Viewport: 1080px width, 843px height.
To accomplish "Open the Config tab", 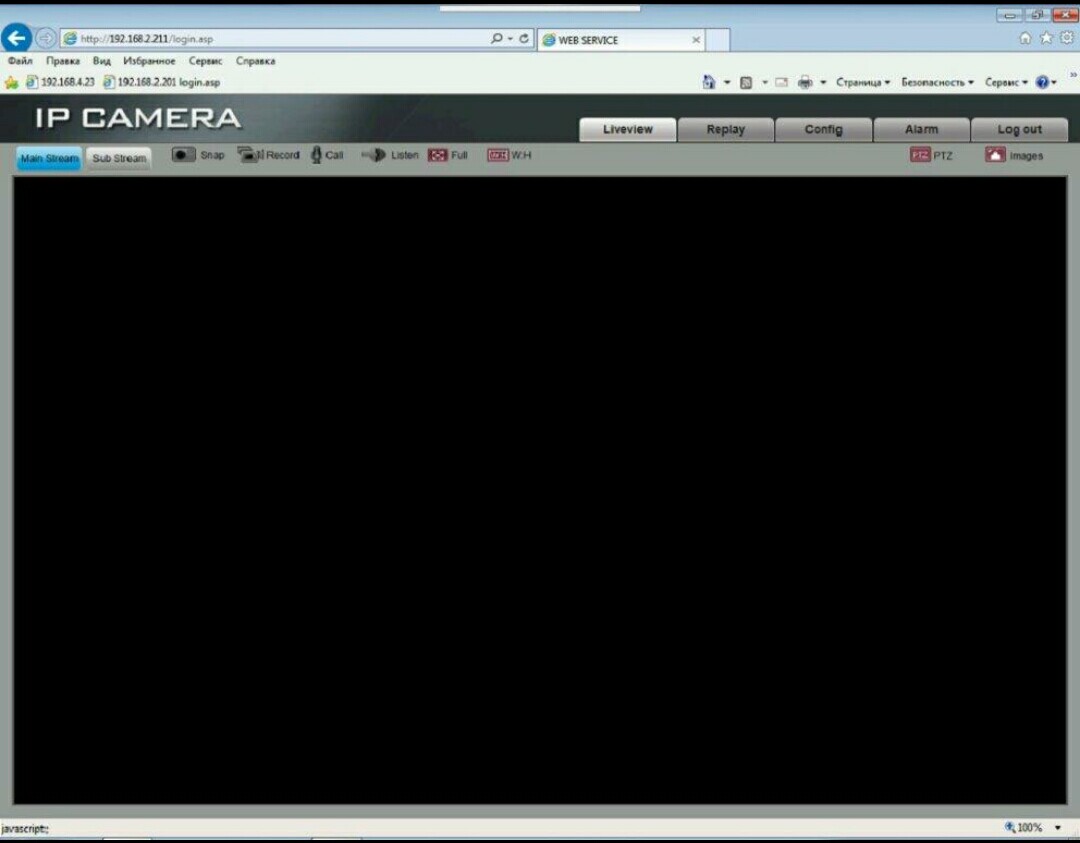I will (x=823, y=129).
